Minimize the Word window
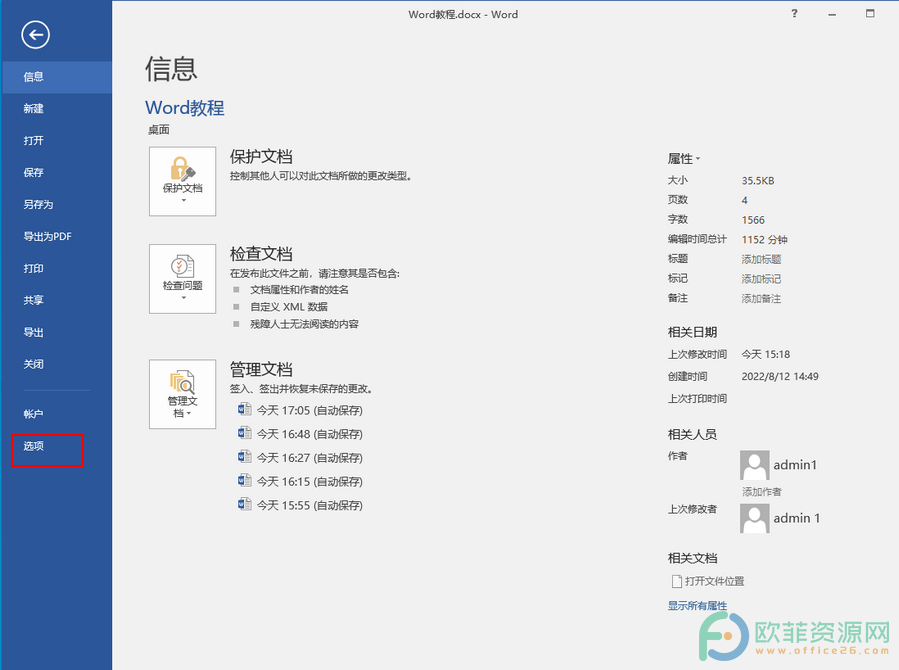The height and width of the screenshot is (670, 899). (x=832, y=14)
